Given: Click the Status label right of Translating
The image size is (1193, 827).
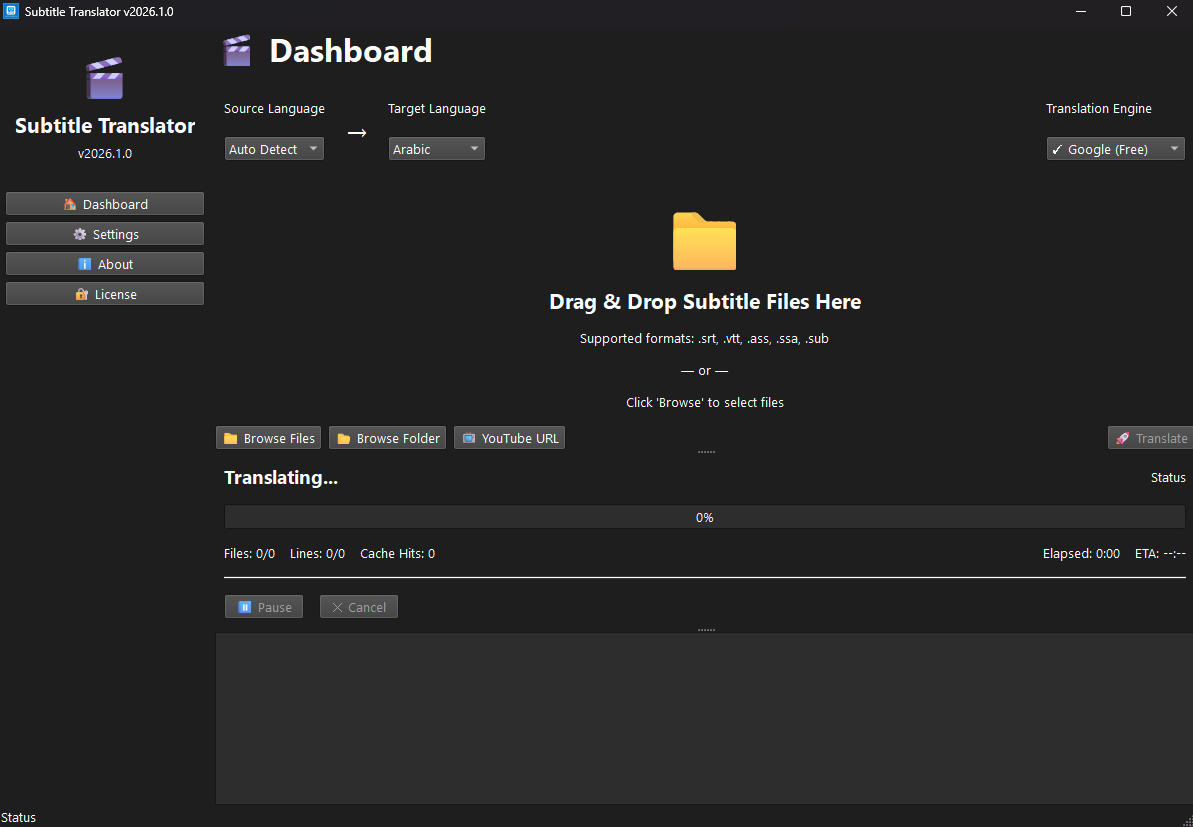Looking at the screenshot, I should point(1168,478).
